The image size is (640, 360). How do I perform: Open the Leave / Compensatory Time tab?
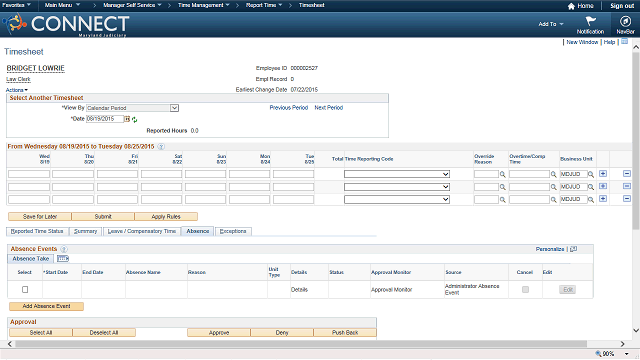[x=142, y=231]
